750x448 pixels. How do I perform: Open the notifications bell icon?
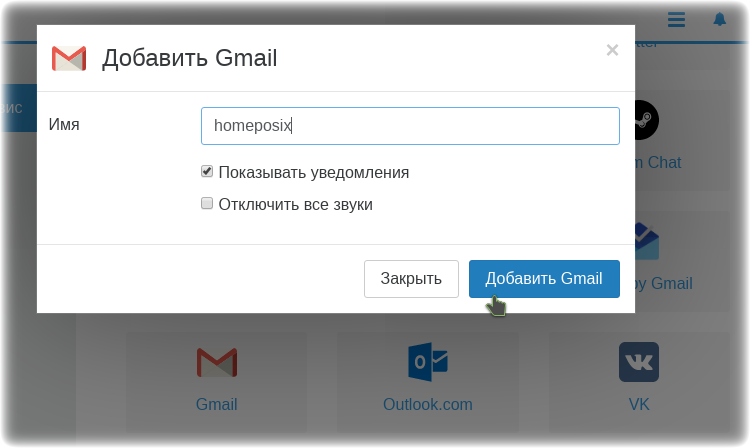(x=719, y=20)
